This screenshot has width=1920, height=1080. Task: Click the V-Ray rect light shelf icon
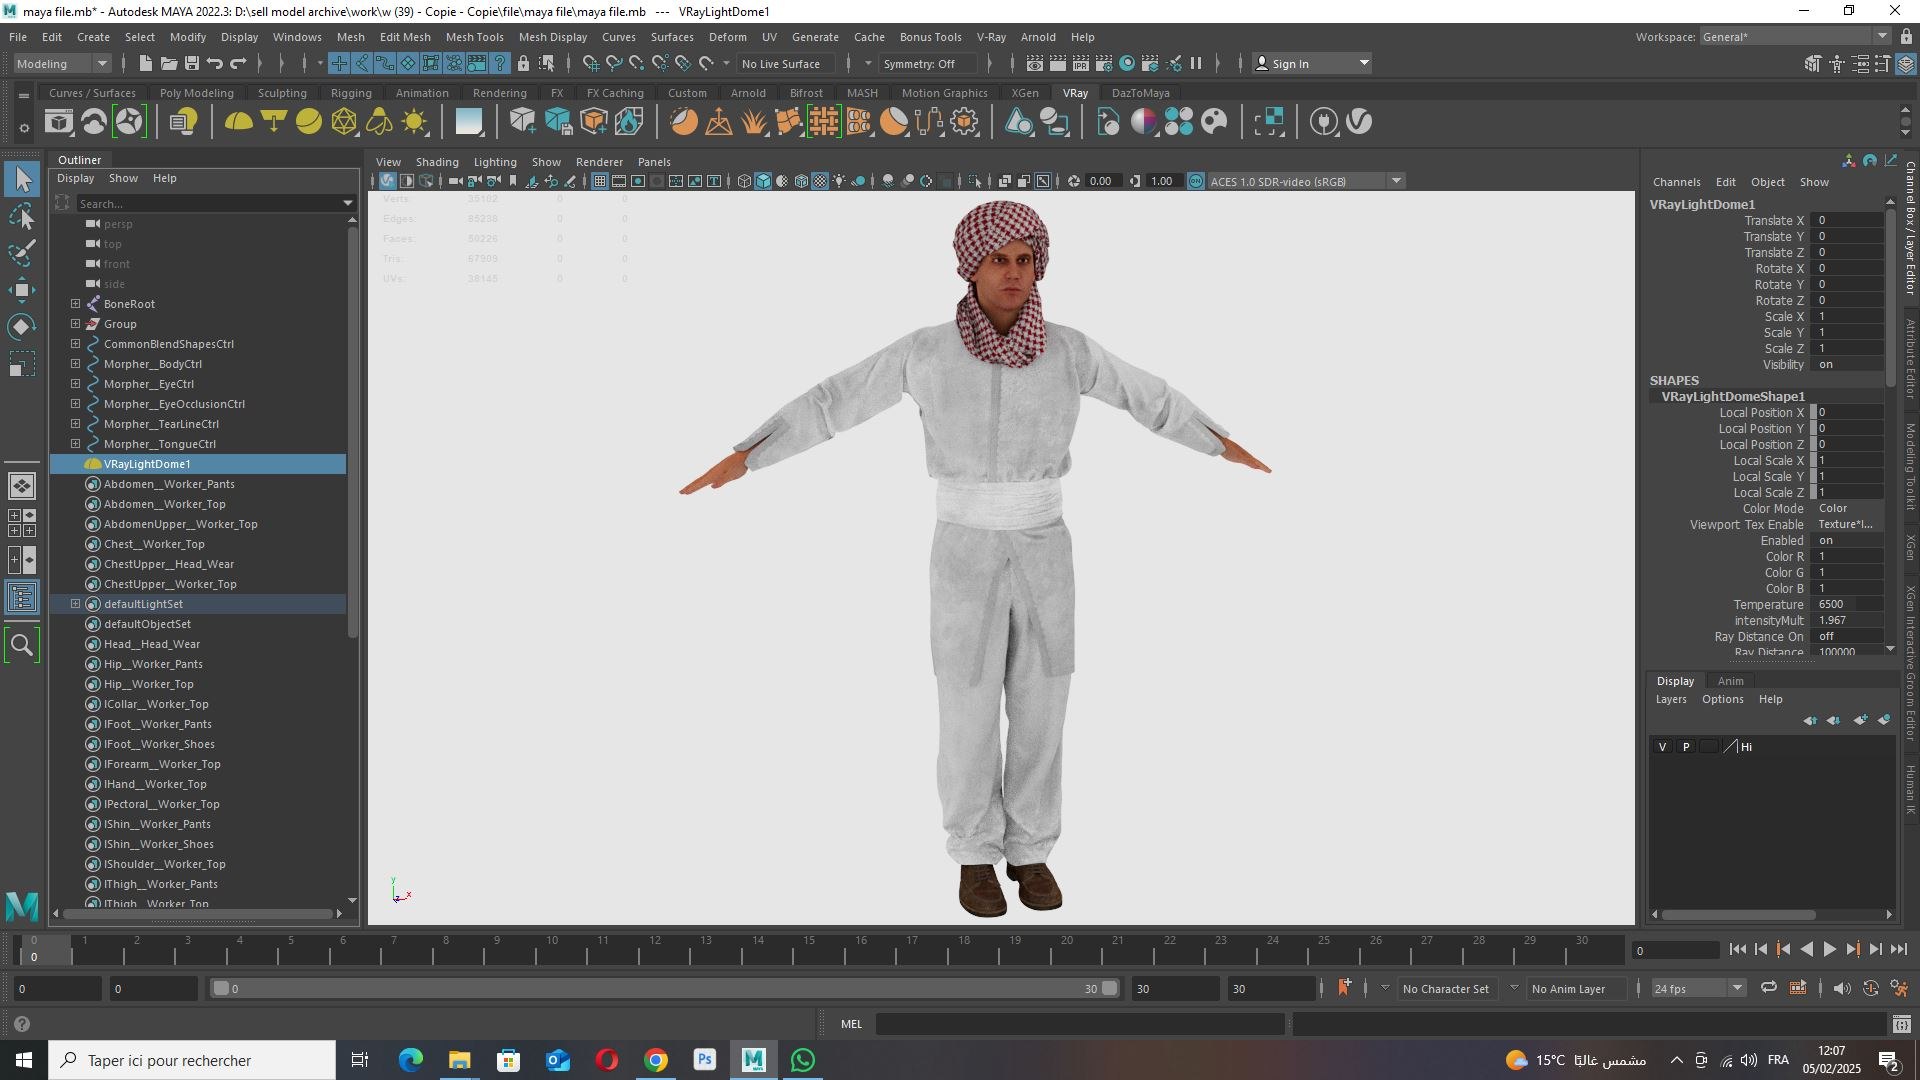coord(273,122)
